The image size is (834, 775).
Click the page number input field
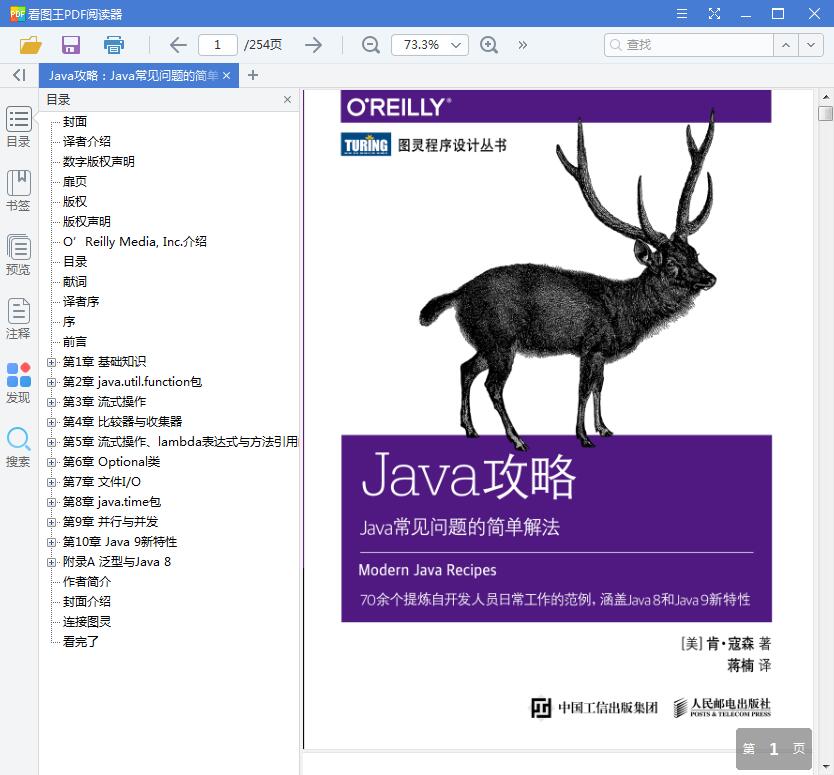pos(218,45)
